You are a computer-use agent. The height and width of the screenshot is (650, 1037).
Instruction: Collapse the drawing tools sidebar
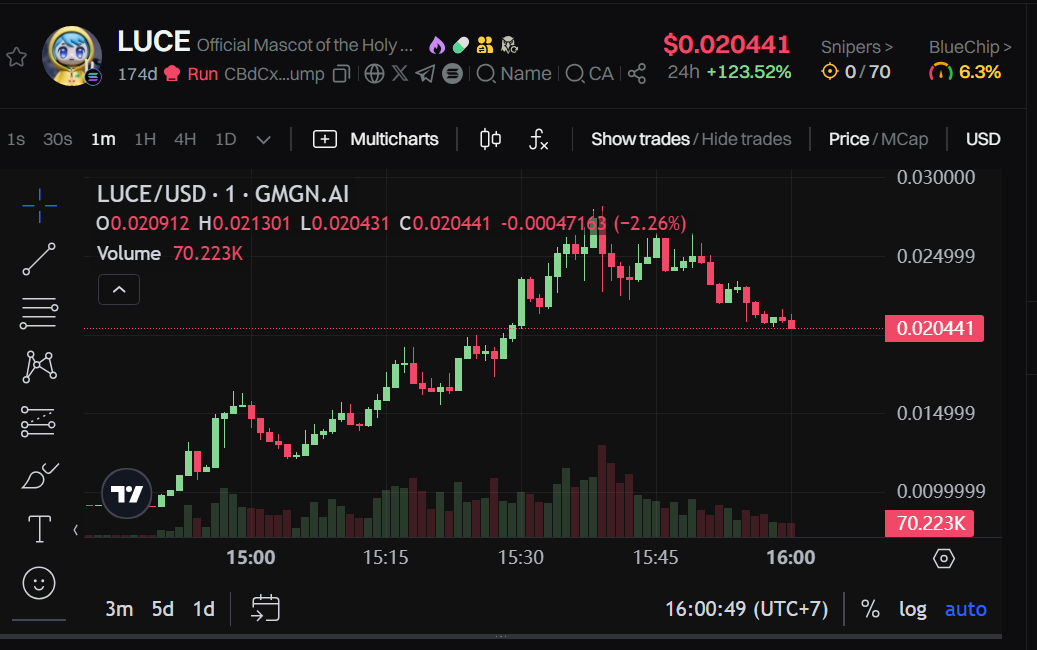pyautogui.click(x=75, y=529)
